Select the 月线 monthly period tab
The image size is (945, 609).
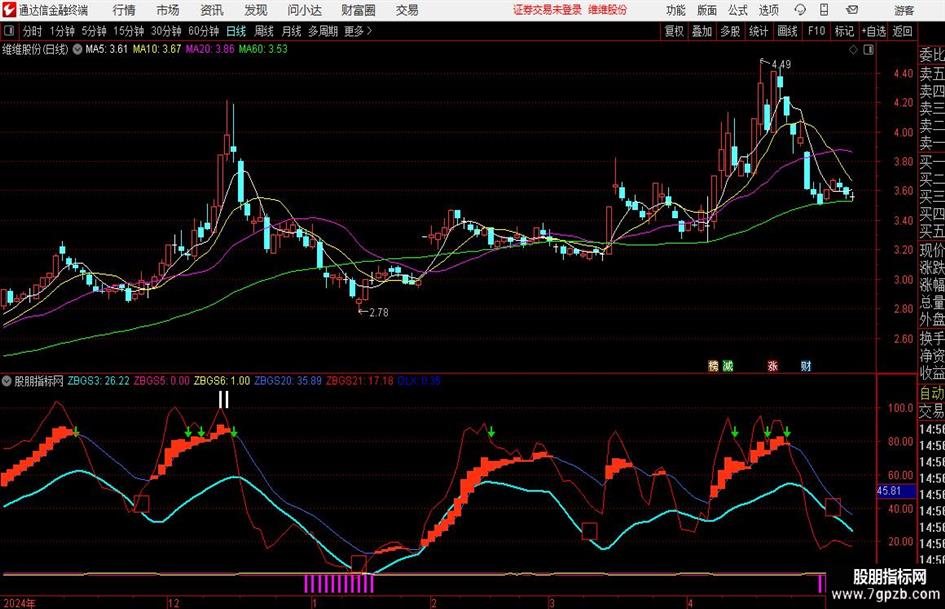[x=292, y=31]
